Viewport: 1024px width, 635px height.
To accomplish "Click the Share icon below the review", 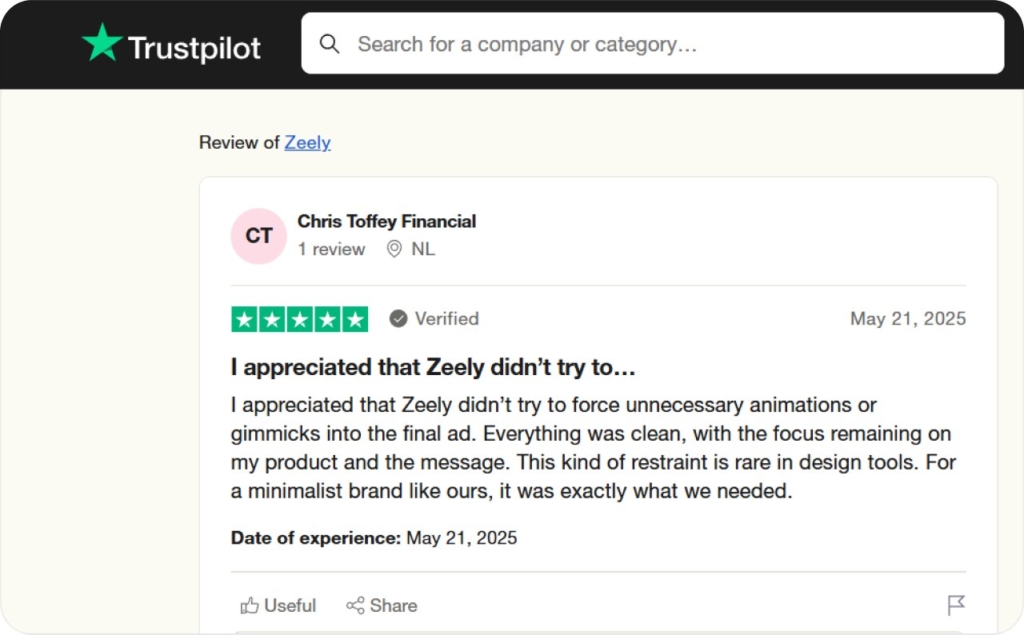I will pos(355,606).
